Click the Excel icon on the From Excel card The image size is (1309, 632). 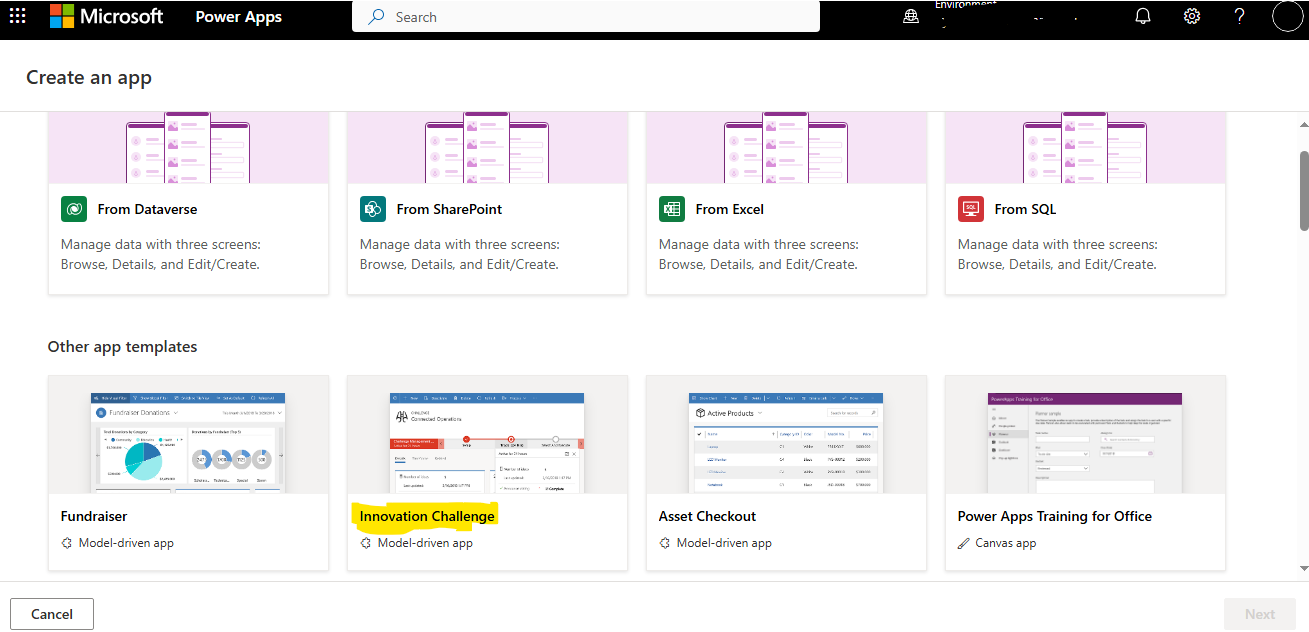pyautogui.click(x=671, y=209)
